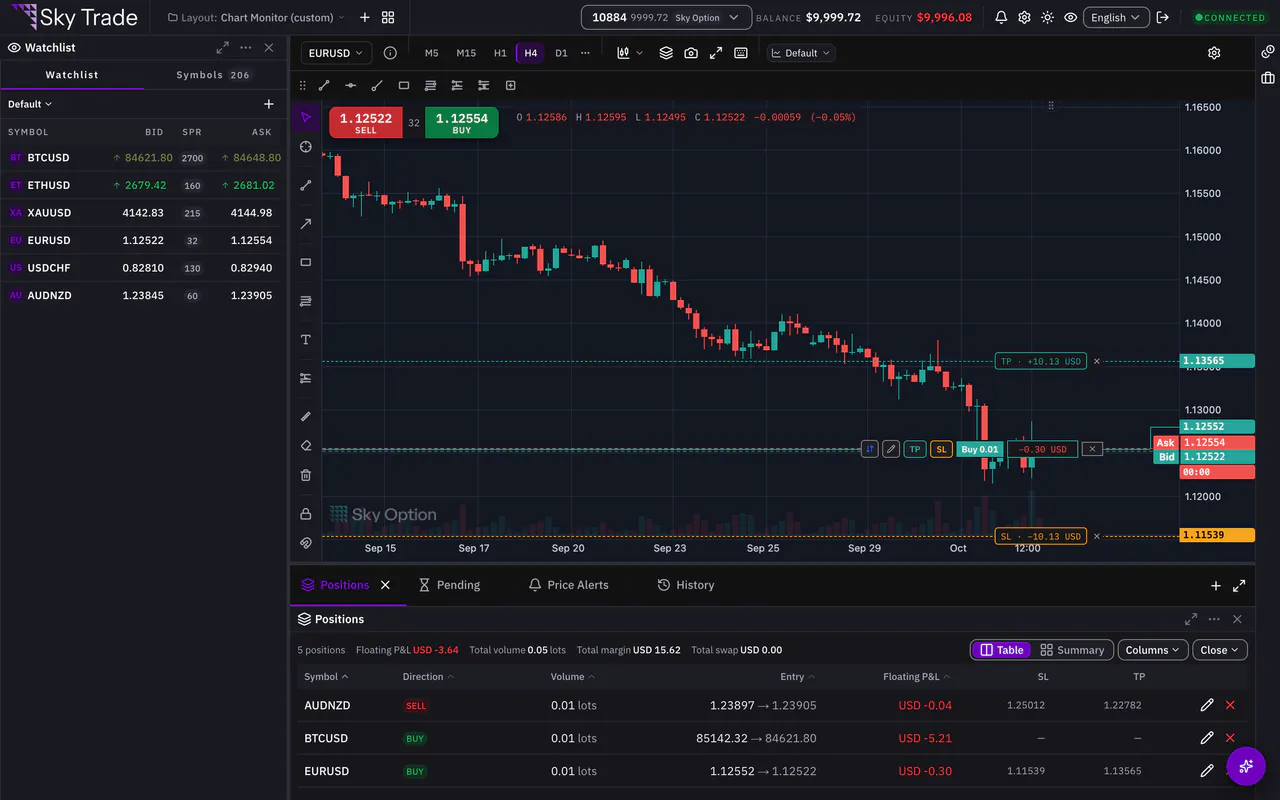
Task: Open the Close positions dropdown
Action: 1220,650
